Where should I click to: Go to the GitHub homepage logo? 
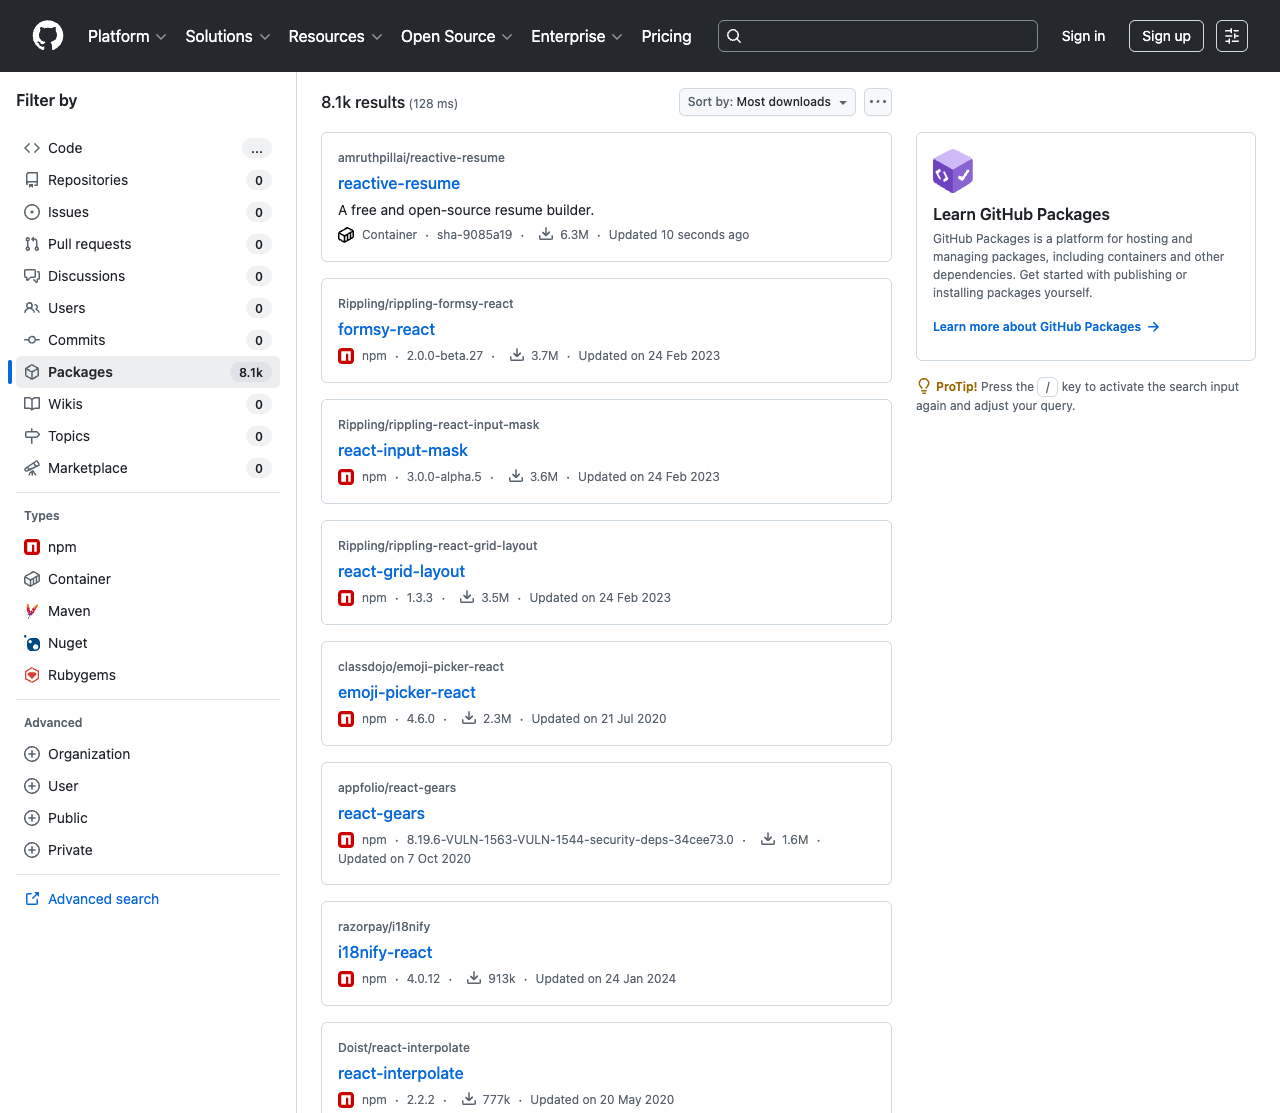[48, 36]
